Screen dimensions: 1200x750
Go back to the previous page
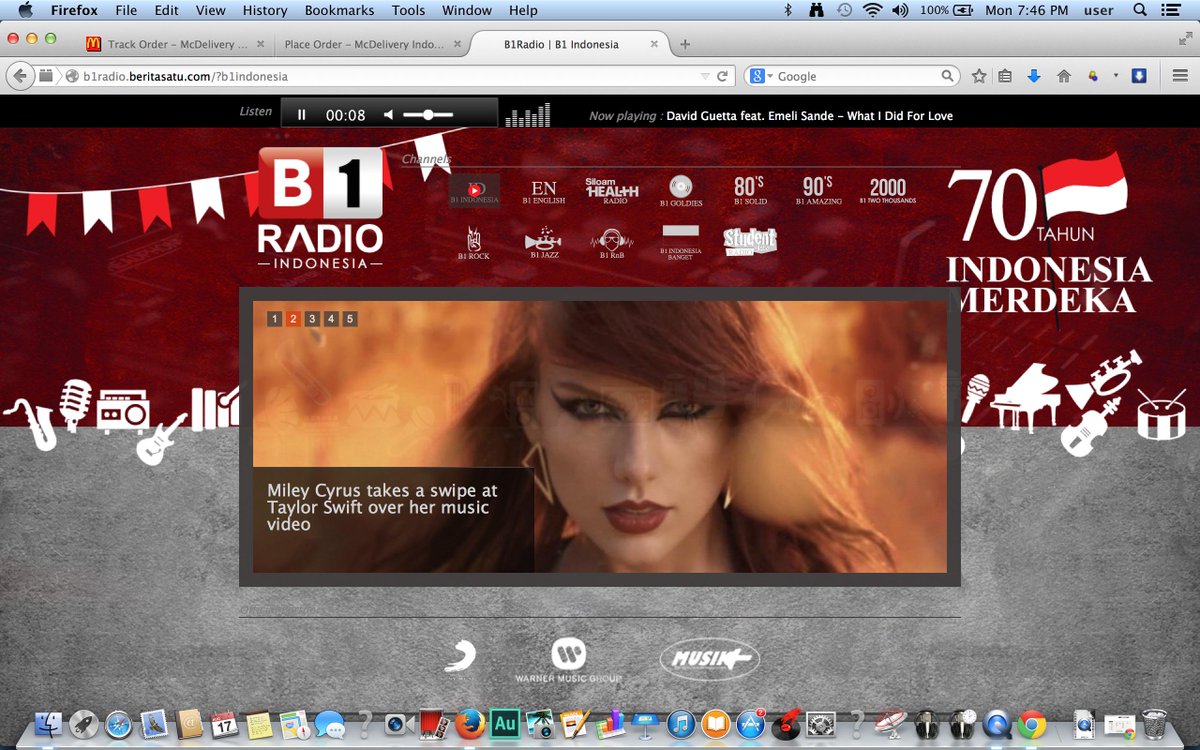tap(19, 76)
